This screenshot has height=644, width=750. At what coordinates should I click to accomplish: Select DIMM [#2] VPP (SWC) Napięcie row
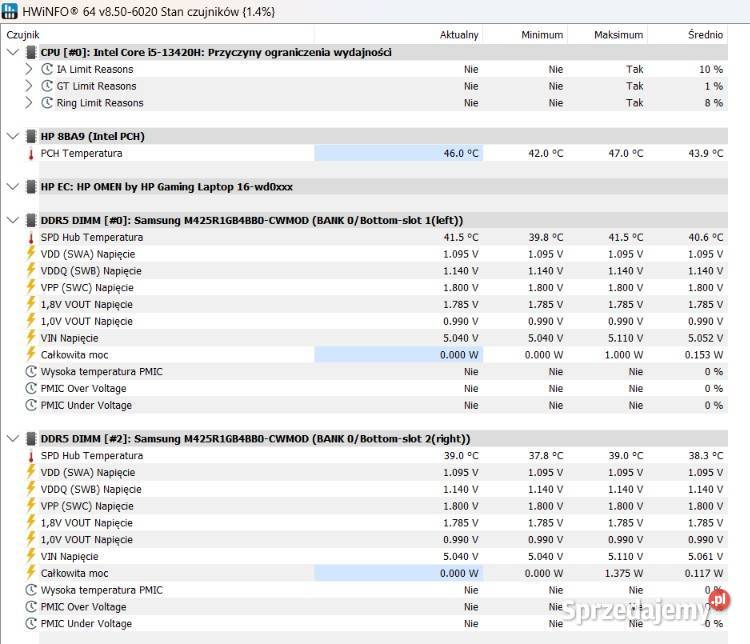pos(383,506)
